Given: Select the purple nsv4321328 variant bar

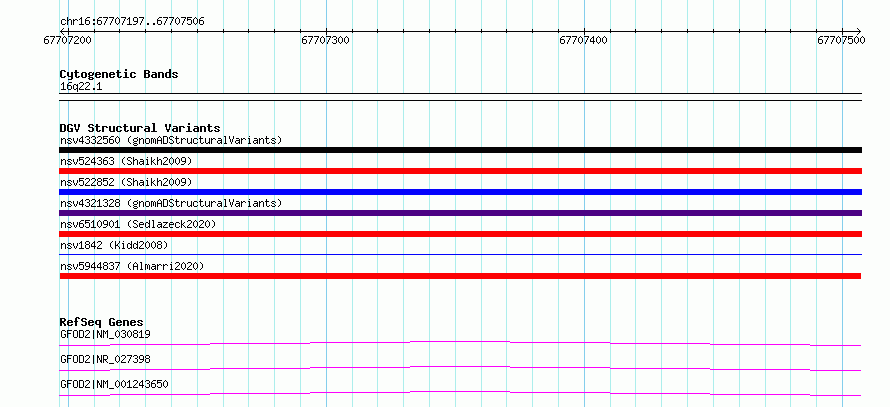Looking at the screenshot, I should tap(460, 213).
